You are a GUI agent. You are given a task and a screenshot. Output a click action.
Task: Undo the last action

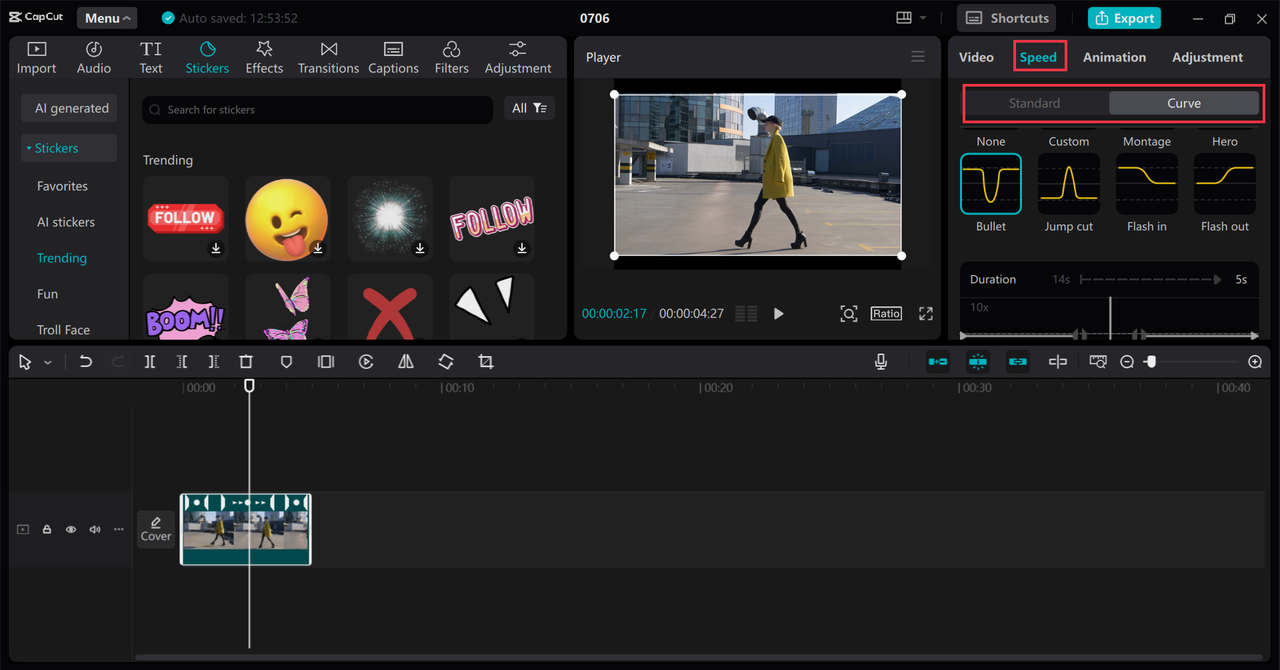tap(86, 362)
